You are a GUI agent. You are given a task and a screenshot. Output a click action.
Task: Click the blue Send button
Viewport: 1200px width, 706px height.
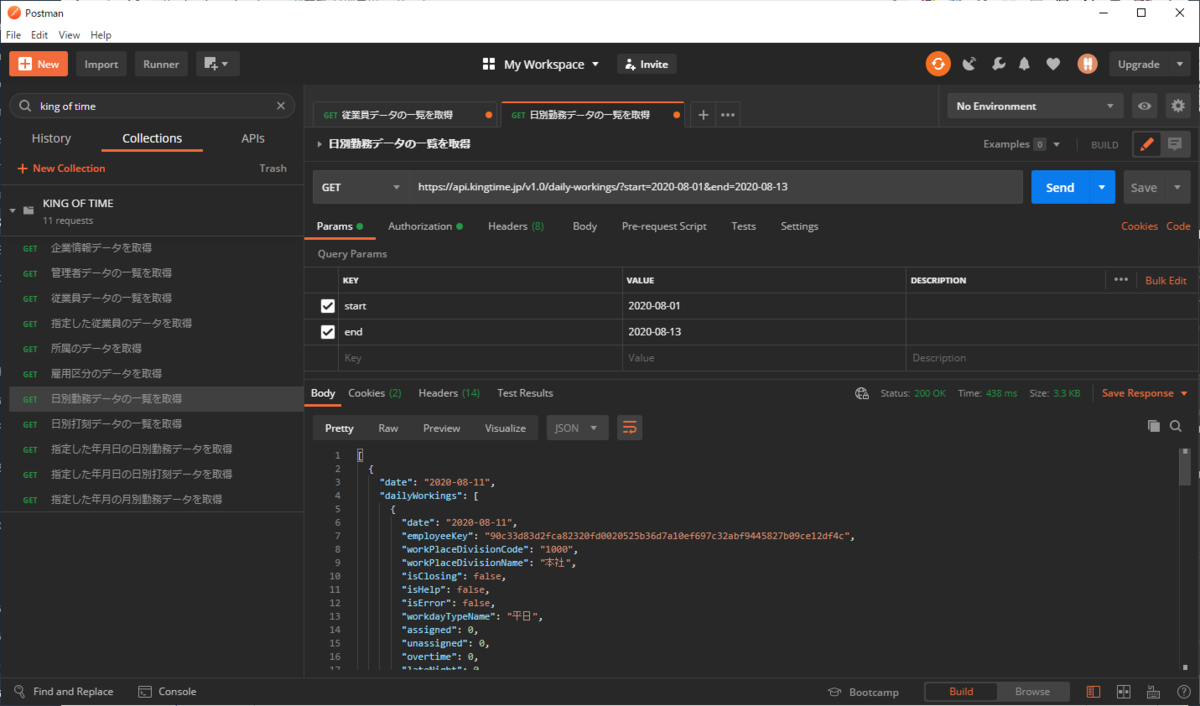coord(1060,187)
